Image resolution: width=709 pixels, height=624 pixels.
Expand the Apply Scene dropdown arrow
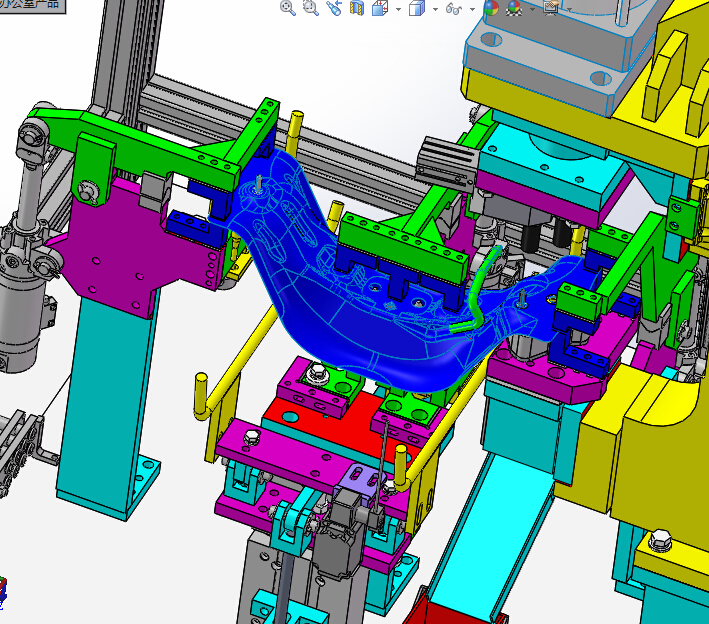click(532, 9)
